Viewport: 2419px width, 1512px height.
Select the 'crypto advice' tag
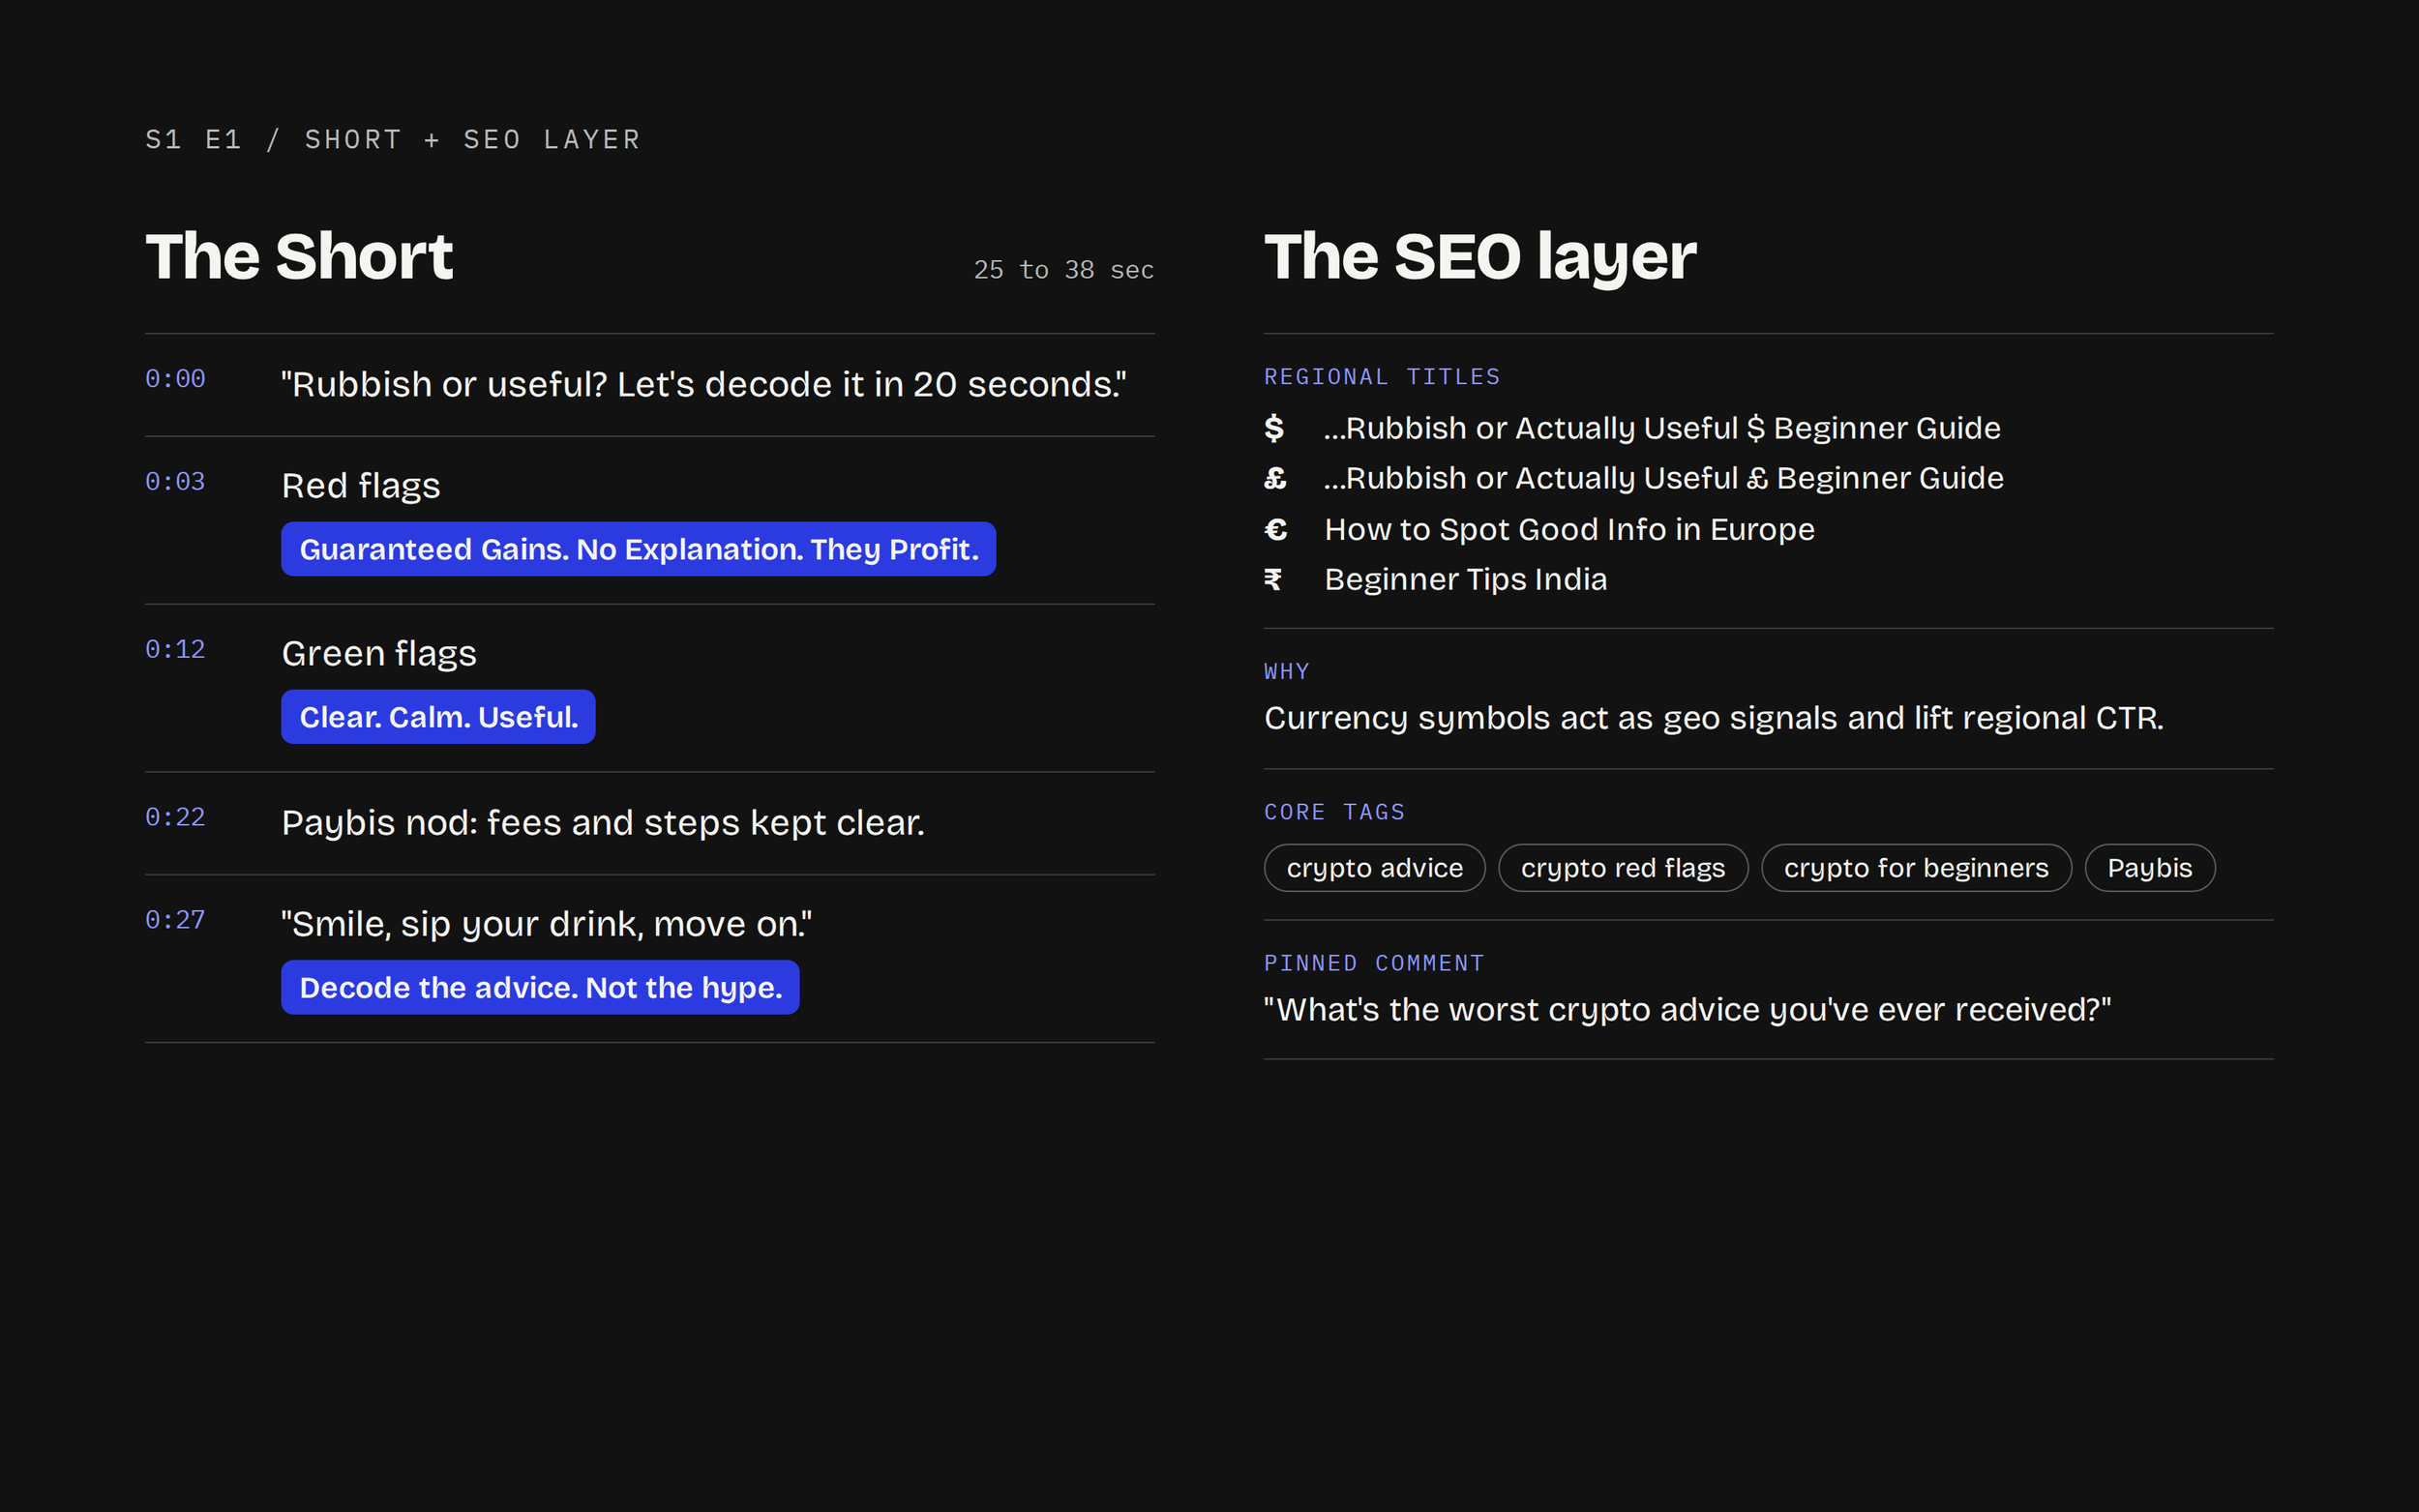(x=1374, y=868)
